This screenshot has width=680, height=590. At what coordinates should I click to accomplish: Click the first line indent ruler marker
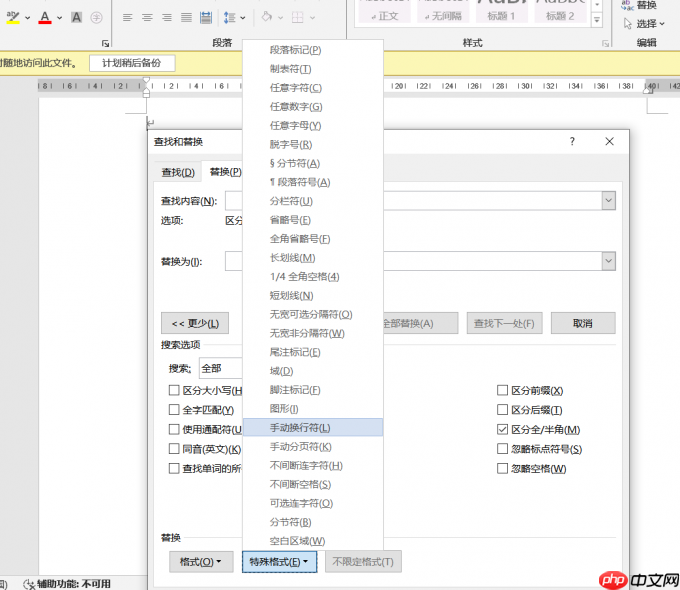pos(147,81)
